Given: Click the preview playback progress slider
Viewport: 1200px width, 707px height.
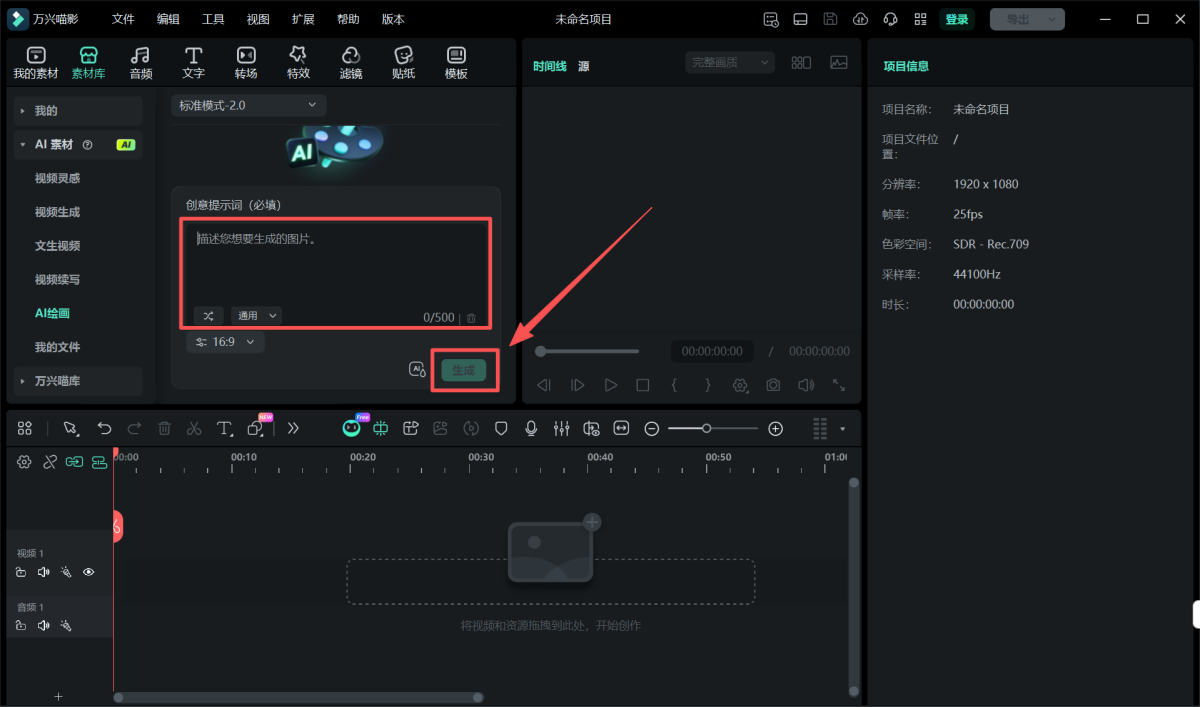Looking at the screenshot, I should coord(588,351).
